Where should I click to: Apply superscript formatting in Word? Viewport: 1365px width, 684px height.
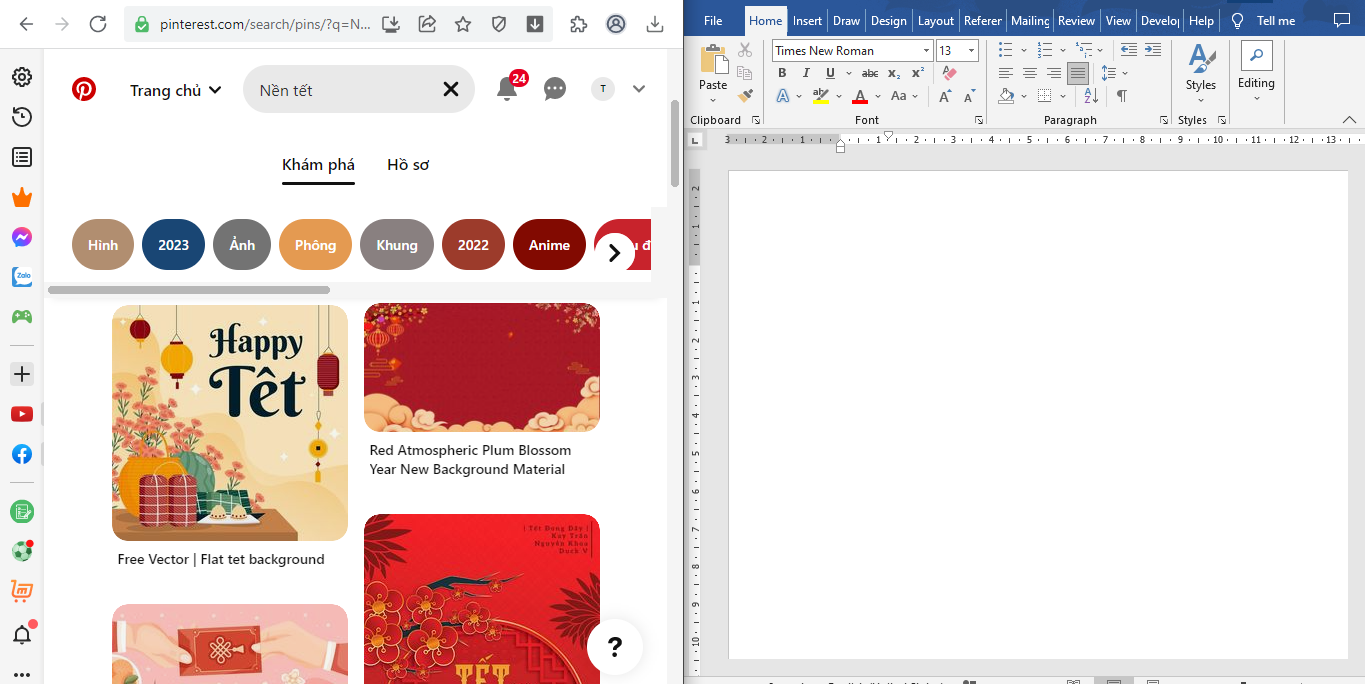[x=918, y=73]
